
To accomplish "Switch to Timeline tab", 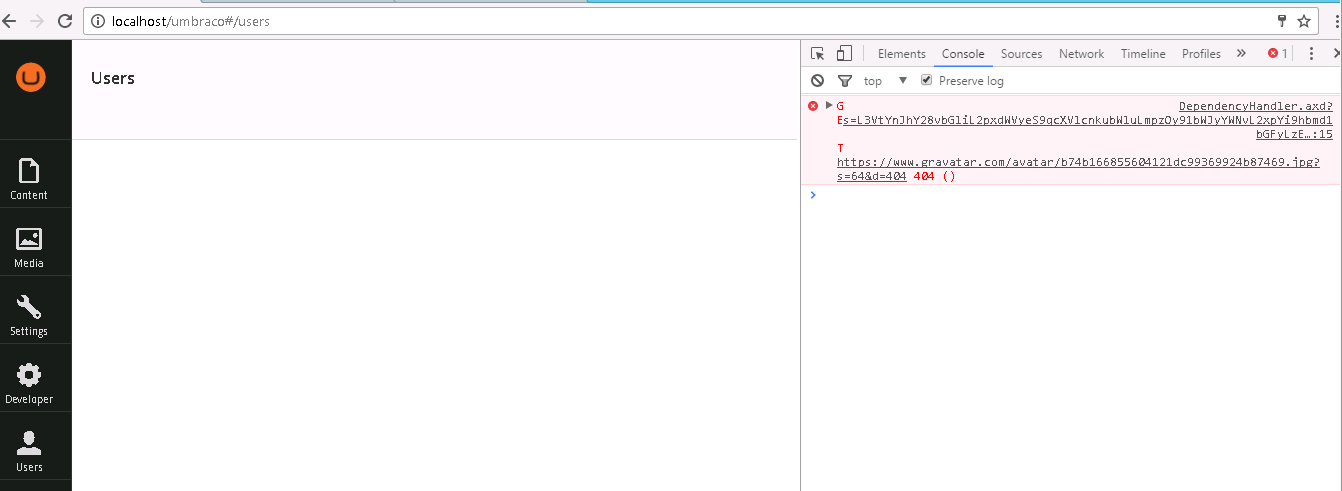I will click(1143, 54).
